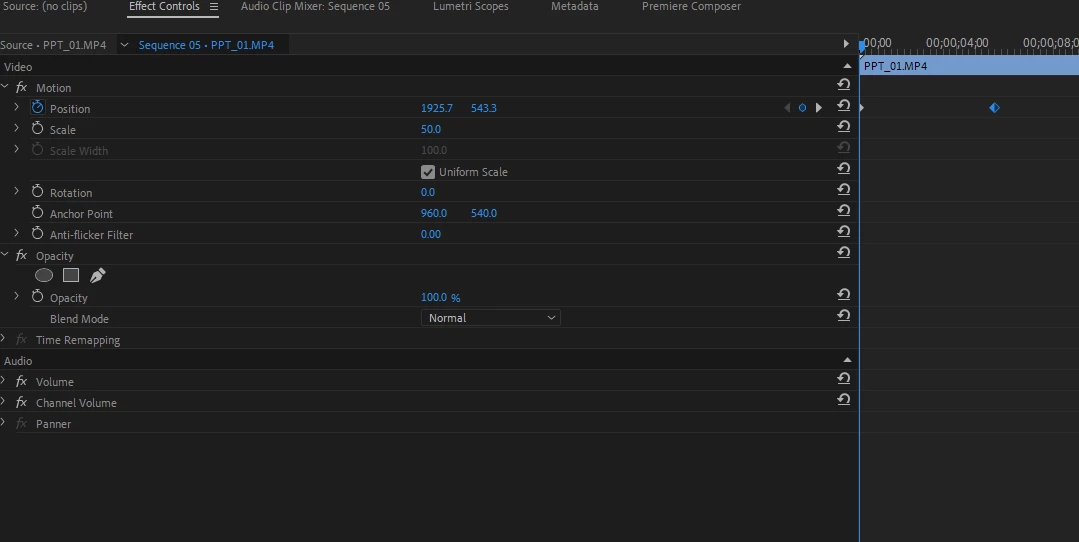
Task: Reset the Volume effect
Action: click(844, 378)
